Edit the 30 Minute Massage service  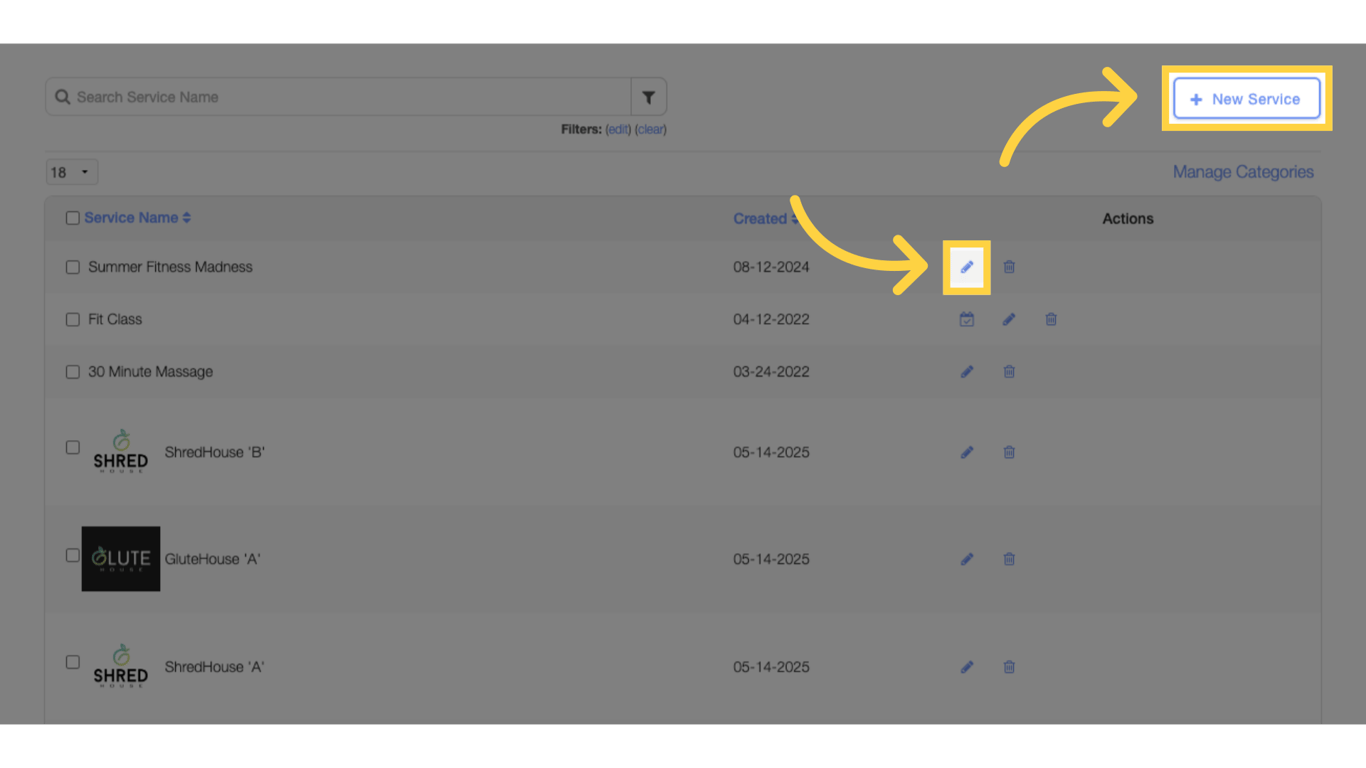click(x=966, y=371)
